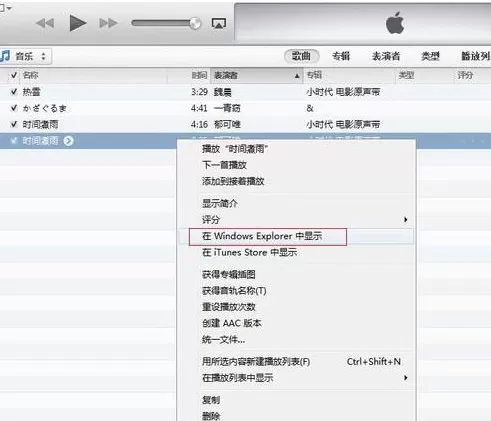Adjust the volume slider knob
The width and height of the screenshot is (491, 421).
(195, 23)
